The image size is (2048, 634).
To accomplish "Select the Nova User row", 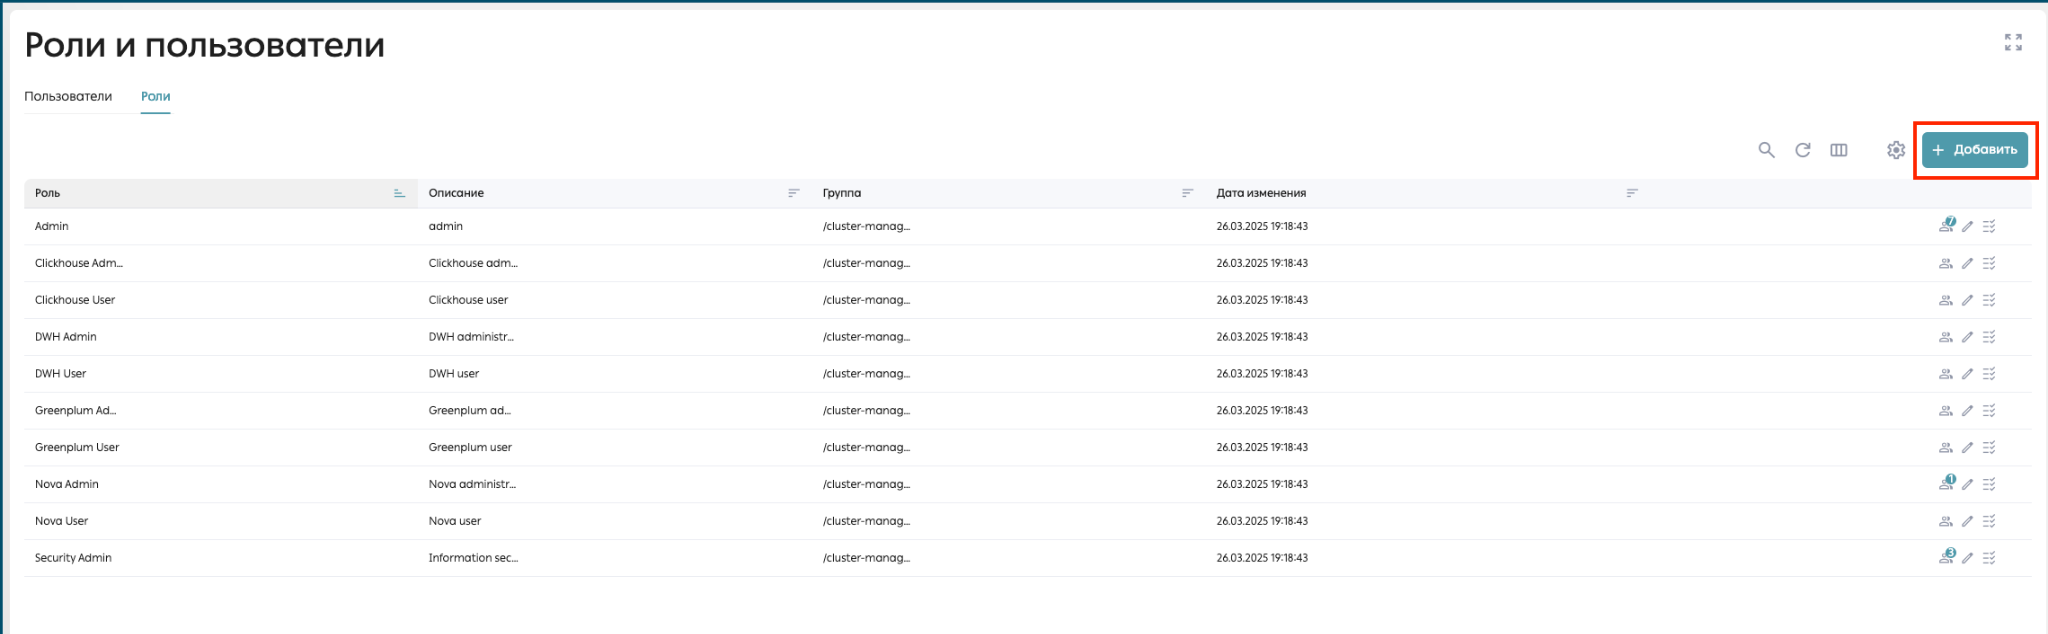I will [x=1028, y=521].
